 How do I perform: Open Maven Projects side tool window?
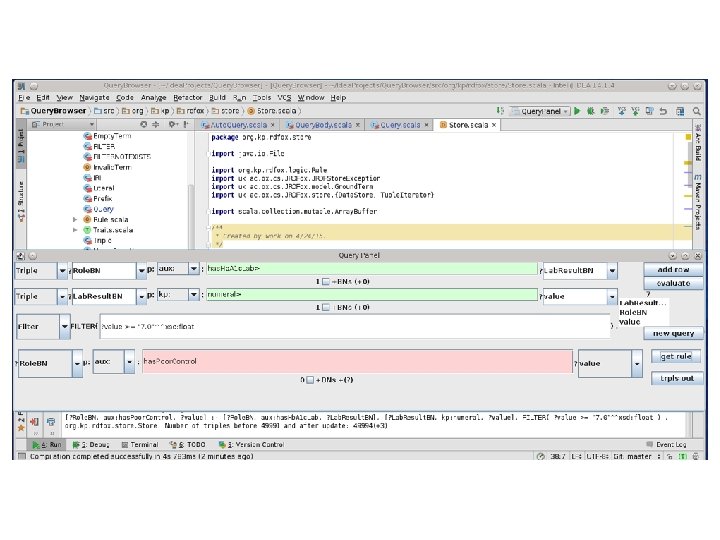698,202
